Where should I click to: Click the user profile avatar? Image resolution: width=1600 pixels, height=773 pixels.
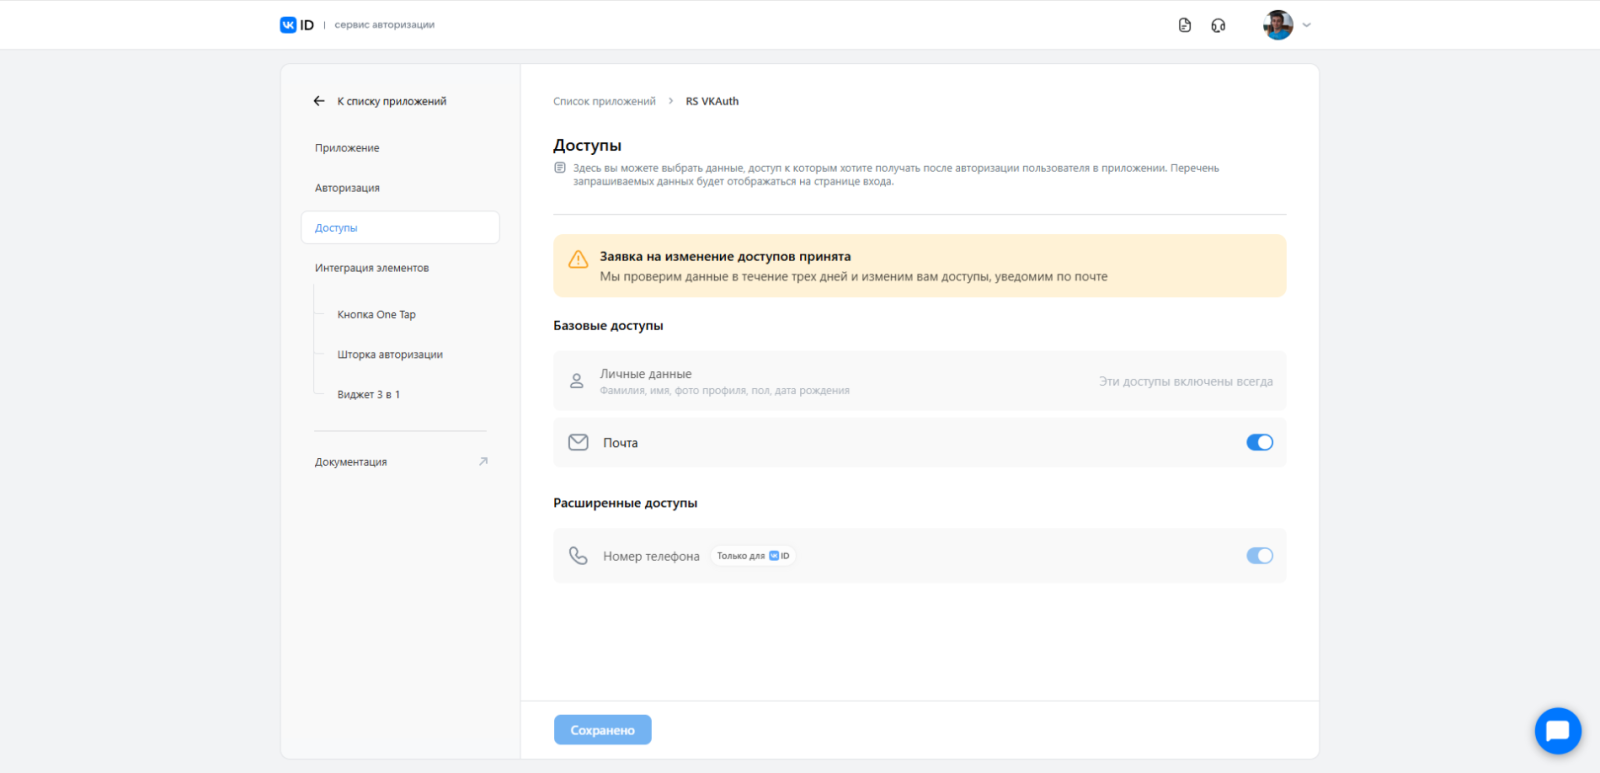(x=1278, y=25)
